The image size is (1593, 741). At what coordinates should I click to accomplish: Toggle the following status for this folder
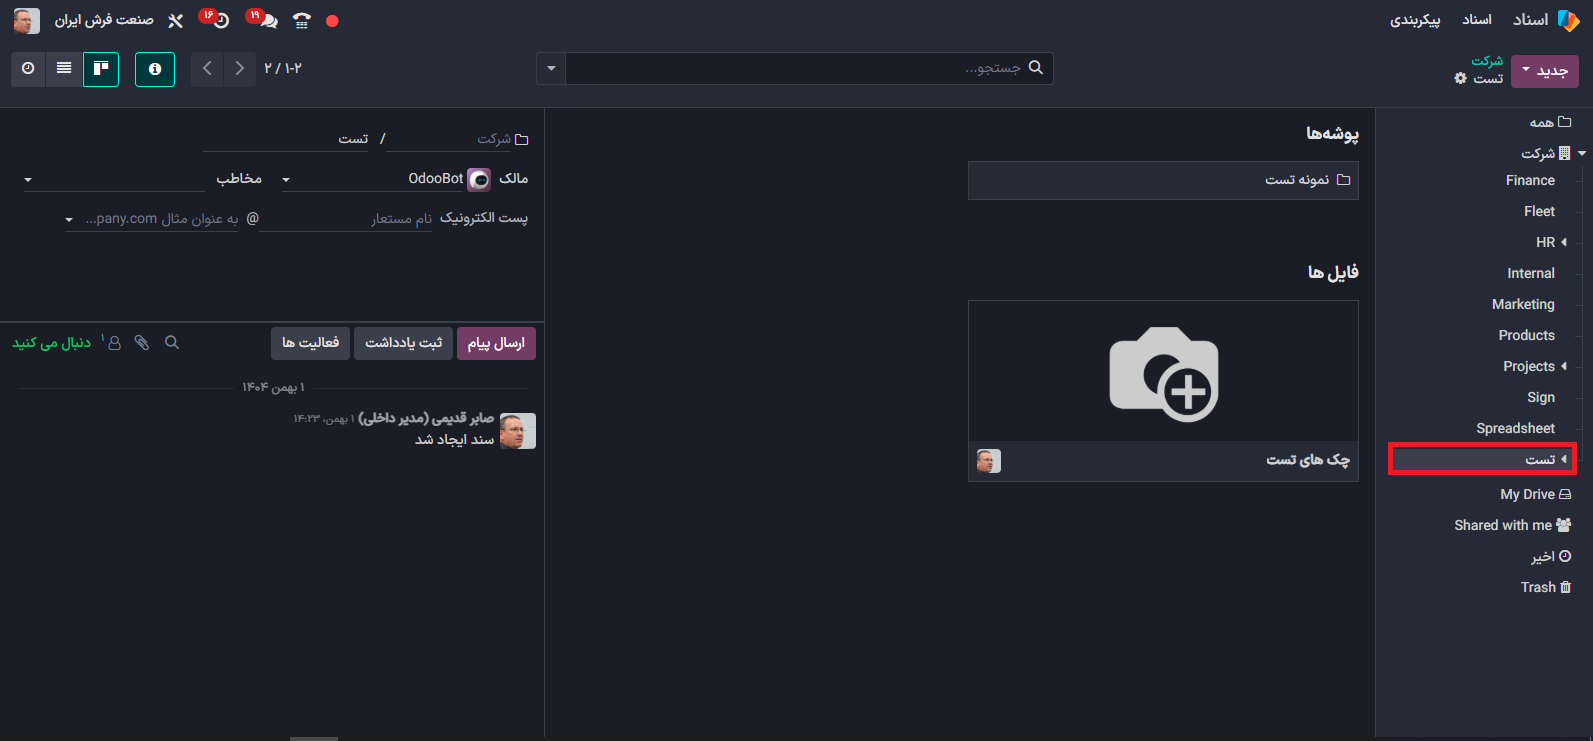pyautogui.click(x=52, y=343)
